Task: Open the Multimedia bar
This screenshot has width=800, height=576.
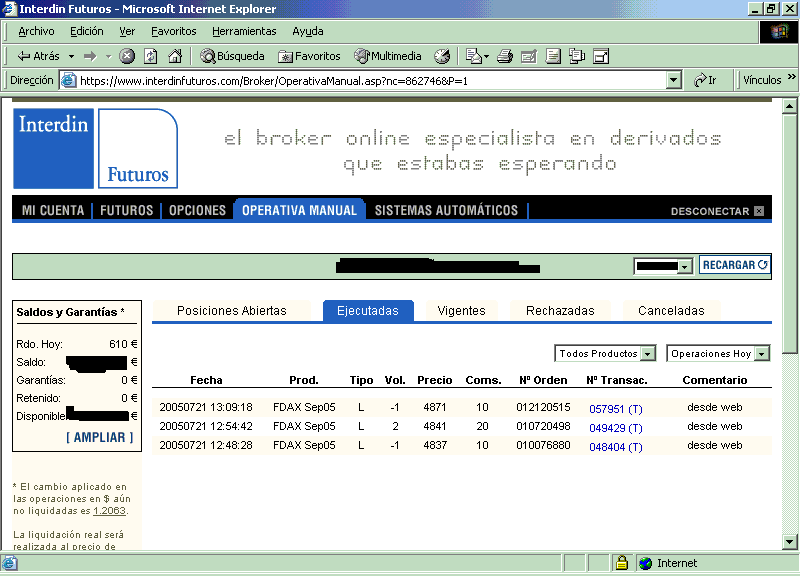Action: click(388, 56)
